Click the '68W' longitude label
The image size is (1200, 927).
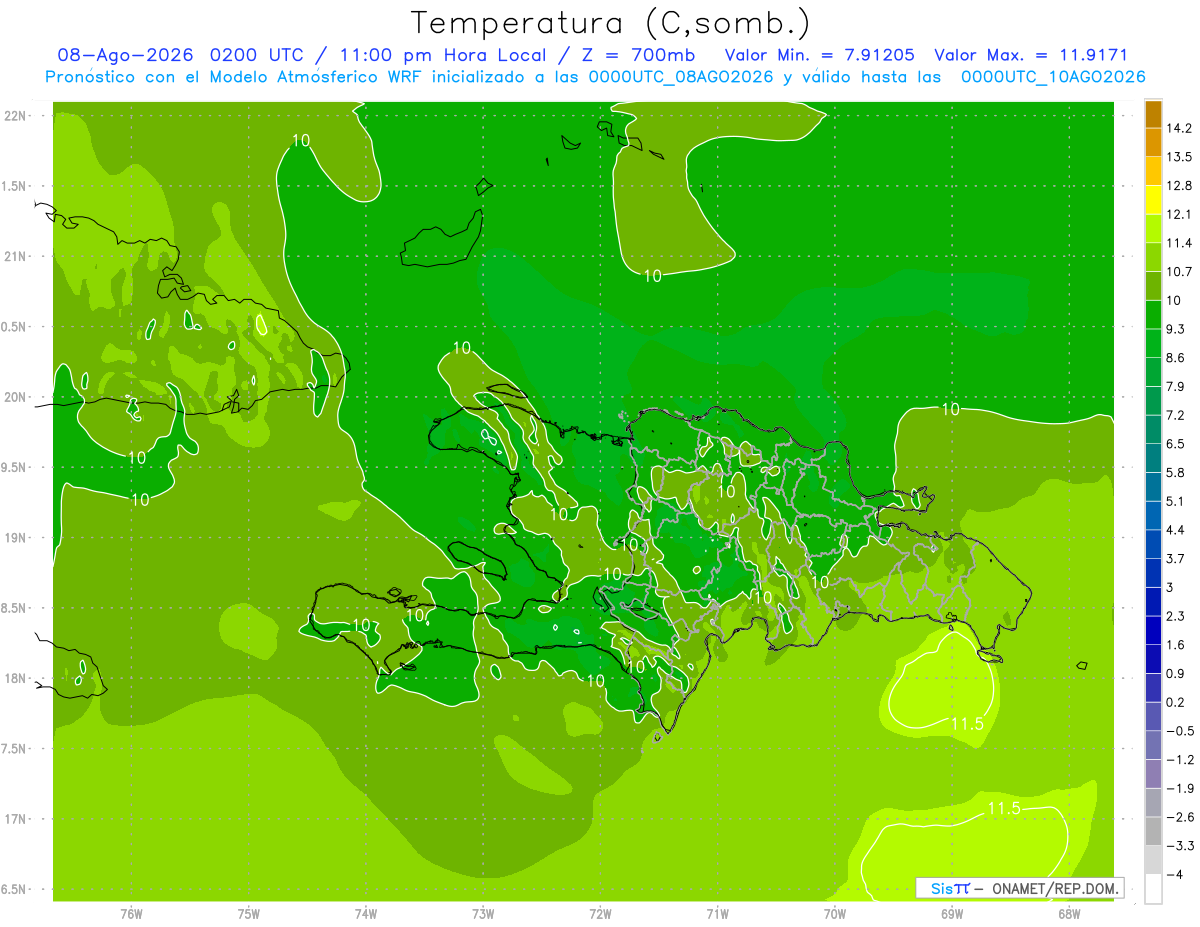tap(1068, 914)
